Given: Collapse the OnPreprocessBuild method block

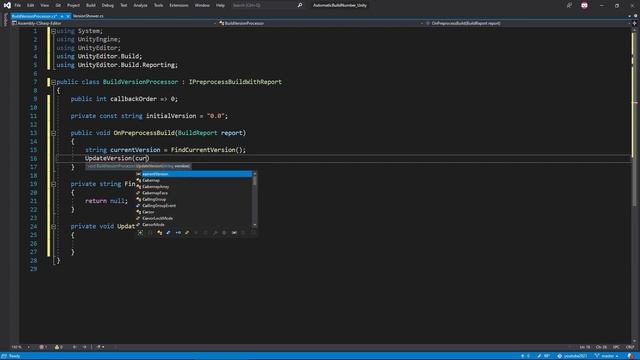Looking at the screenshot, I should coord(53,133).
